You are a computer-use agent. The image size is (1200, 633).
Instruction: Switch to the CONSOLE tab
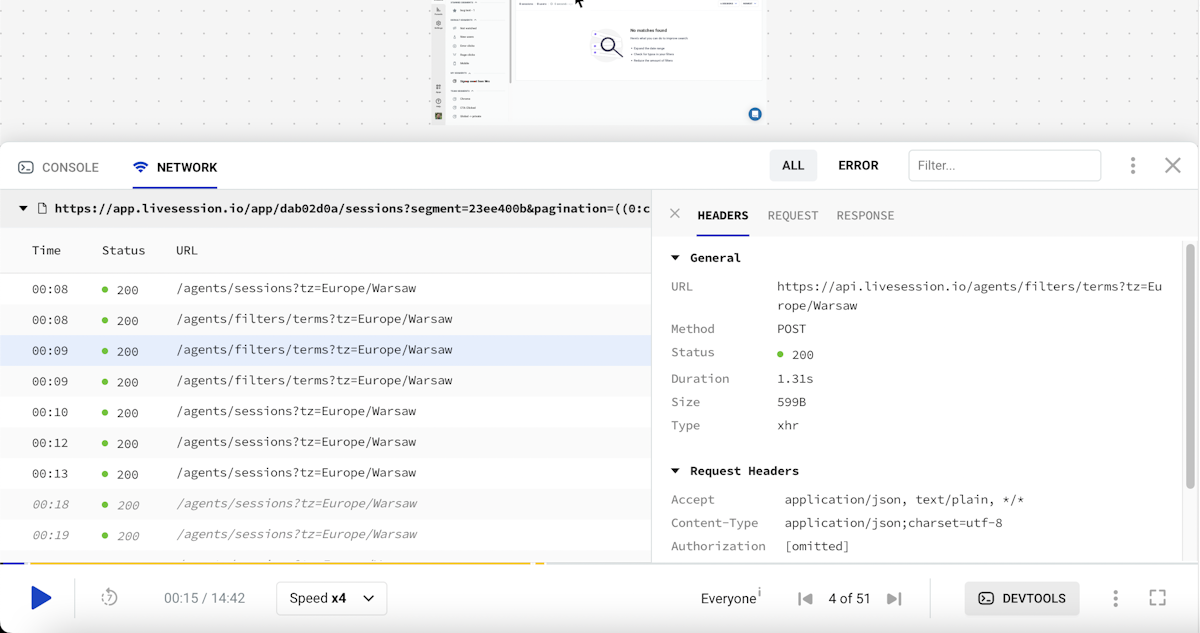[x=59, y=167]
